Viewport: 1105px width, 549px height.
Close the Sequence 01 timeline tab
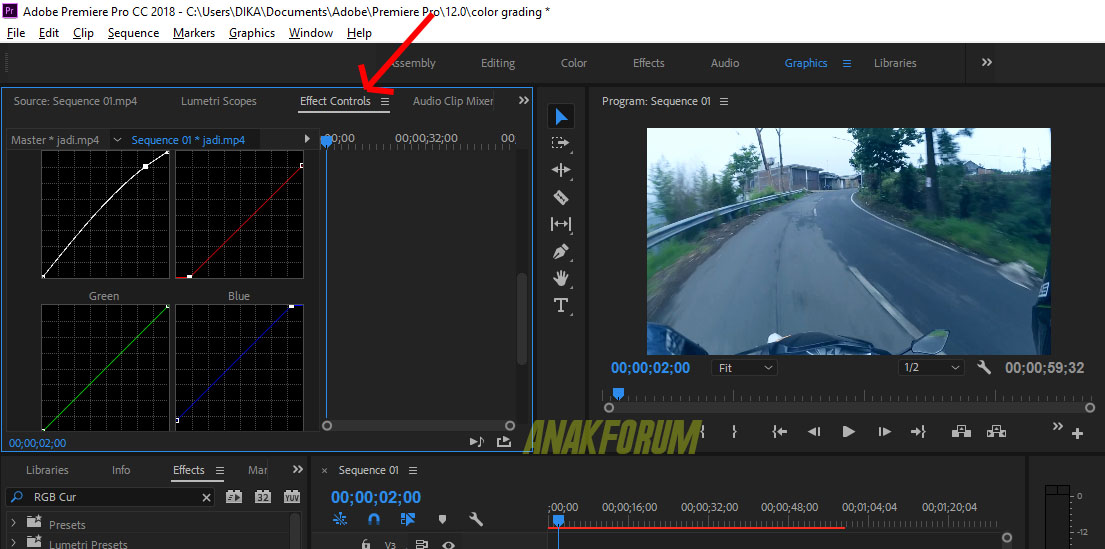coord(324,471)
